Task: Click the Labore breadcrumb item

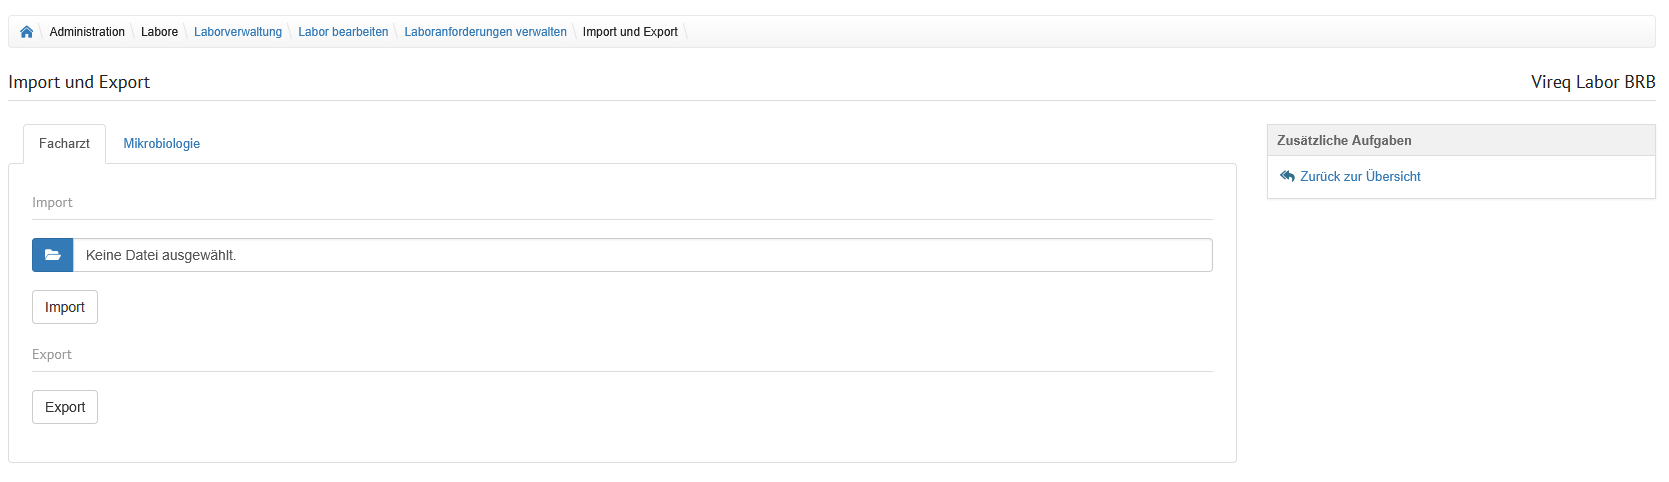Action: (x=159, y=32)
